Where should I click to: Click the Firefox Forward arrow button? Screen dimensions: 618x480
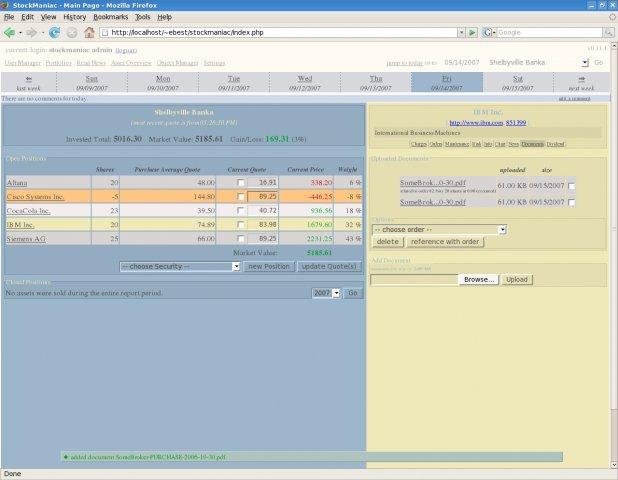point(32,33)
